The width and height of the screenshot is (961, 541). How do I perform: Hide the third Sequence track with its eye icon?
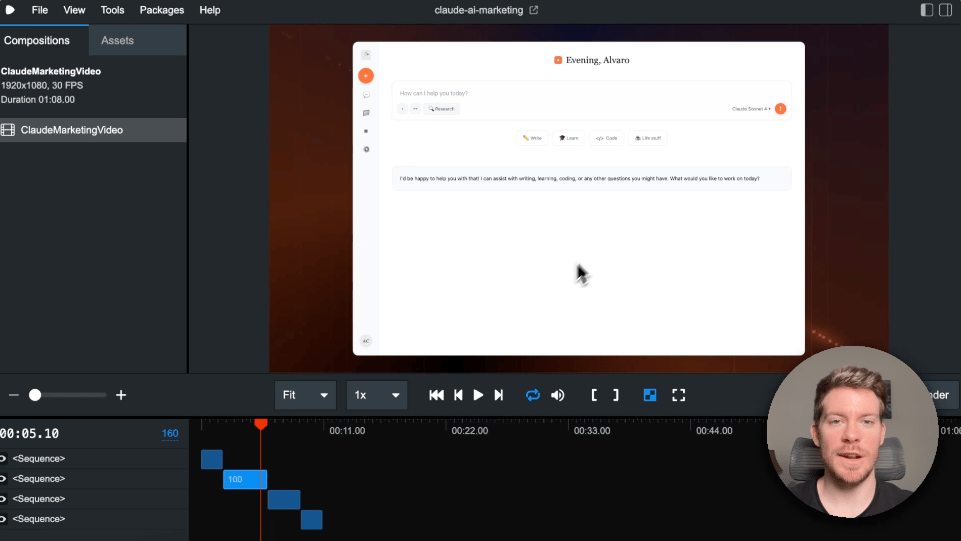point(3,499)
